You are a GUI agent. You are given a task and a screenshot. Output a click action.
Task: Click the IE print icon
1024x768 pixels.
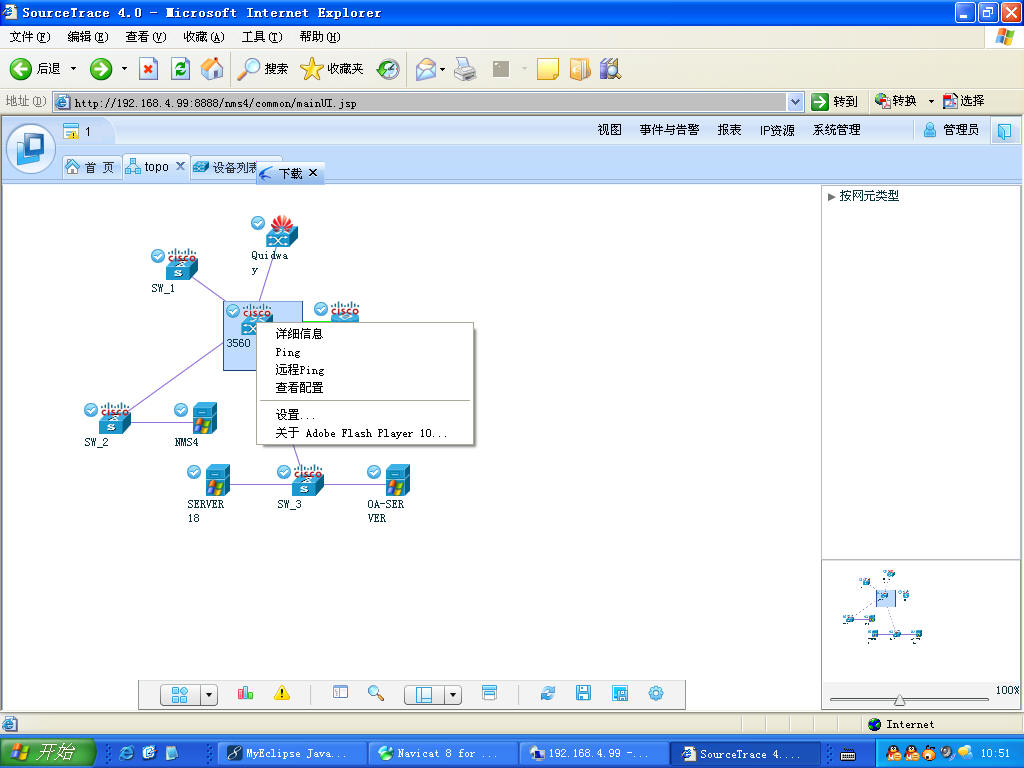pos(465,69)
